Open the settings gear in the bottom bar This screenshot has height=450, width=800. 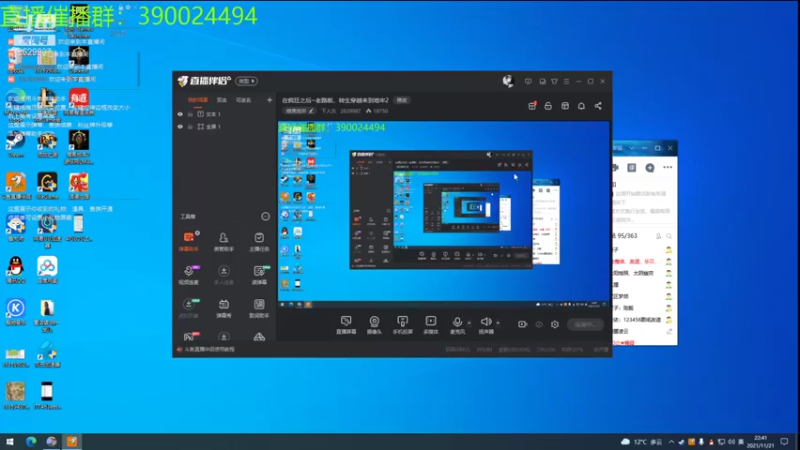(x=555, y=324)
